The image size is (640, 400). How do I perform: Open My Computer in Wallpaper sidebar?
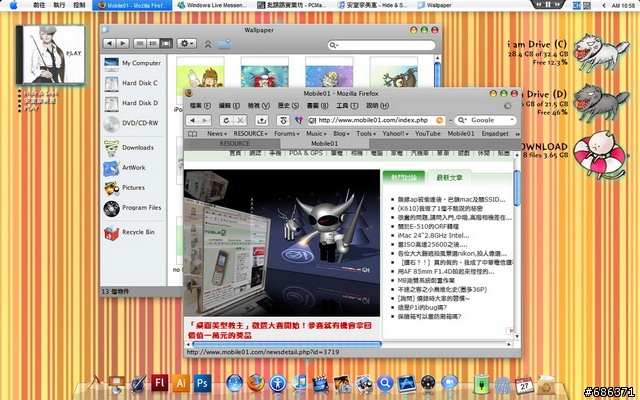(133, 63)
